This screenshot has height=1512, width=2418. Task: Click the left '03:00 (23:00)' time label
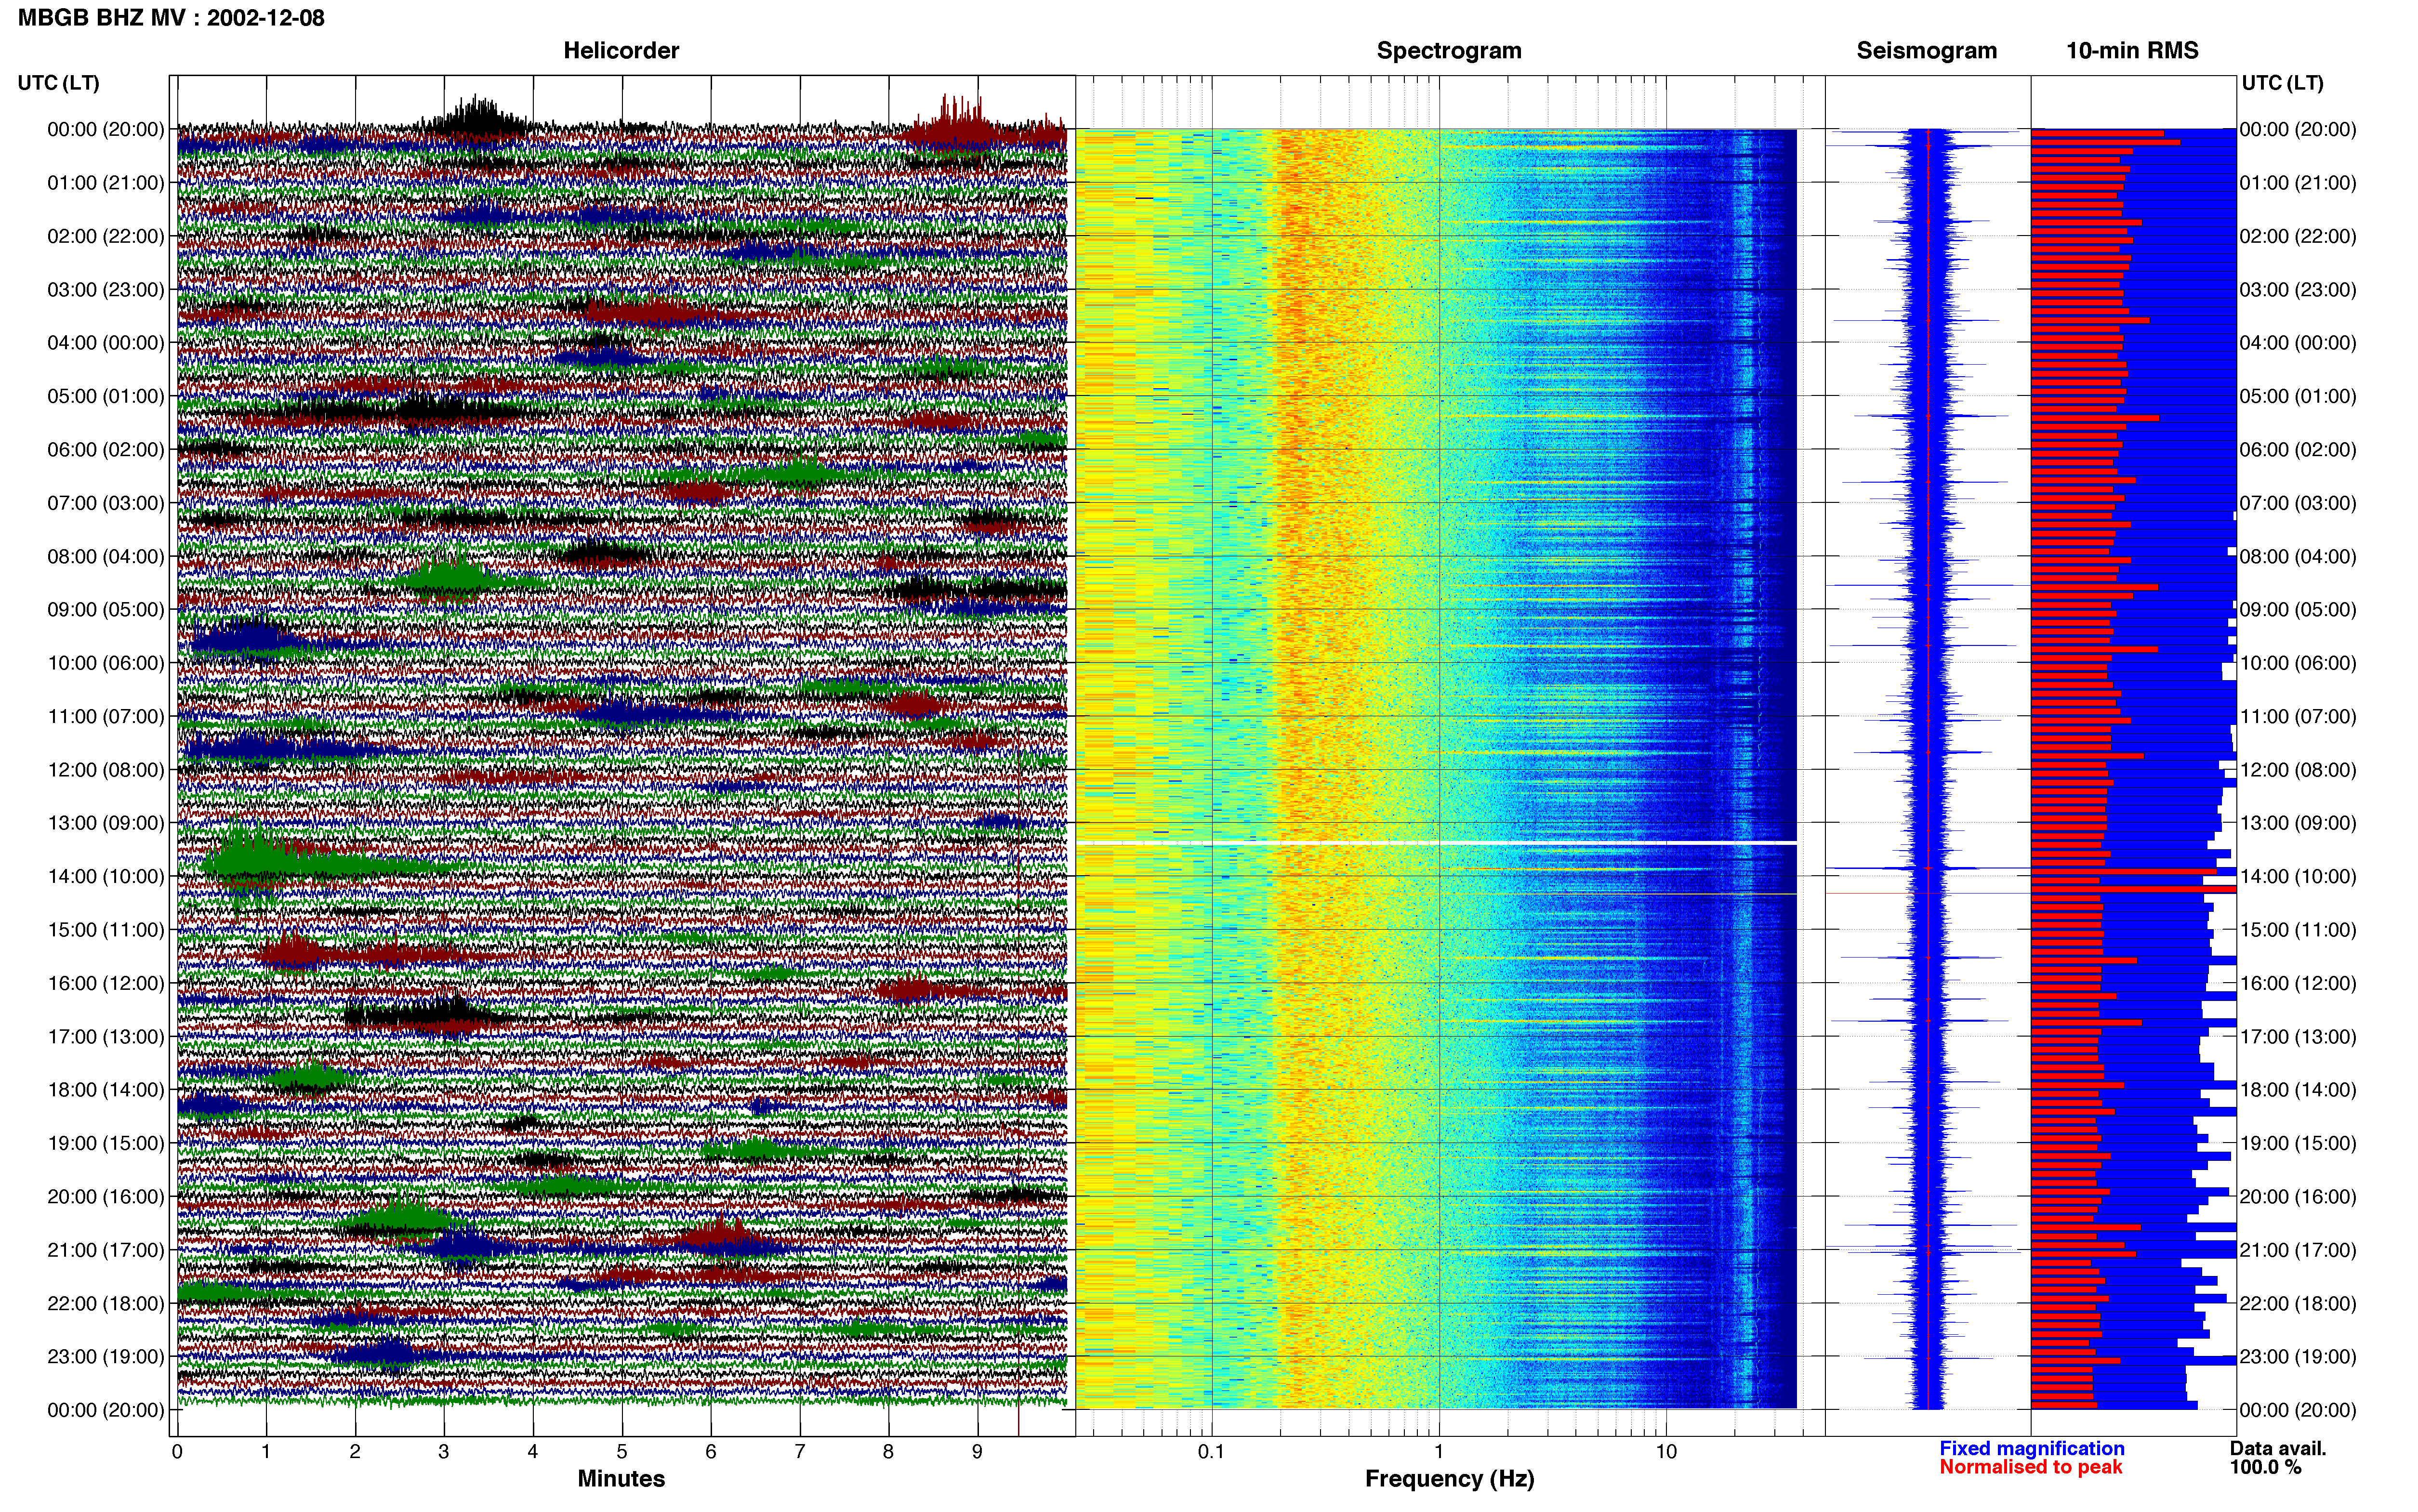106,290
